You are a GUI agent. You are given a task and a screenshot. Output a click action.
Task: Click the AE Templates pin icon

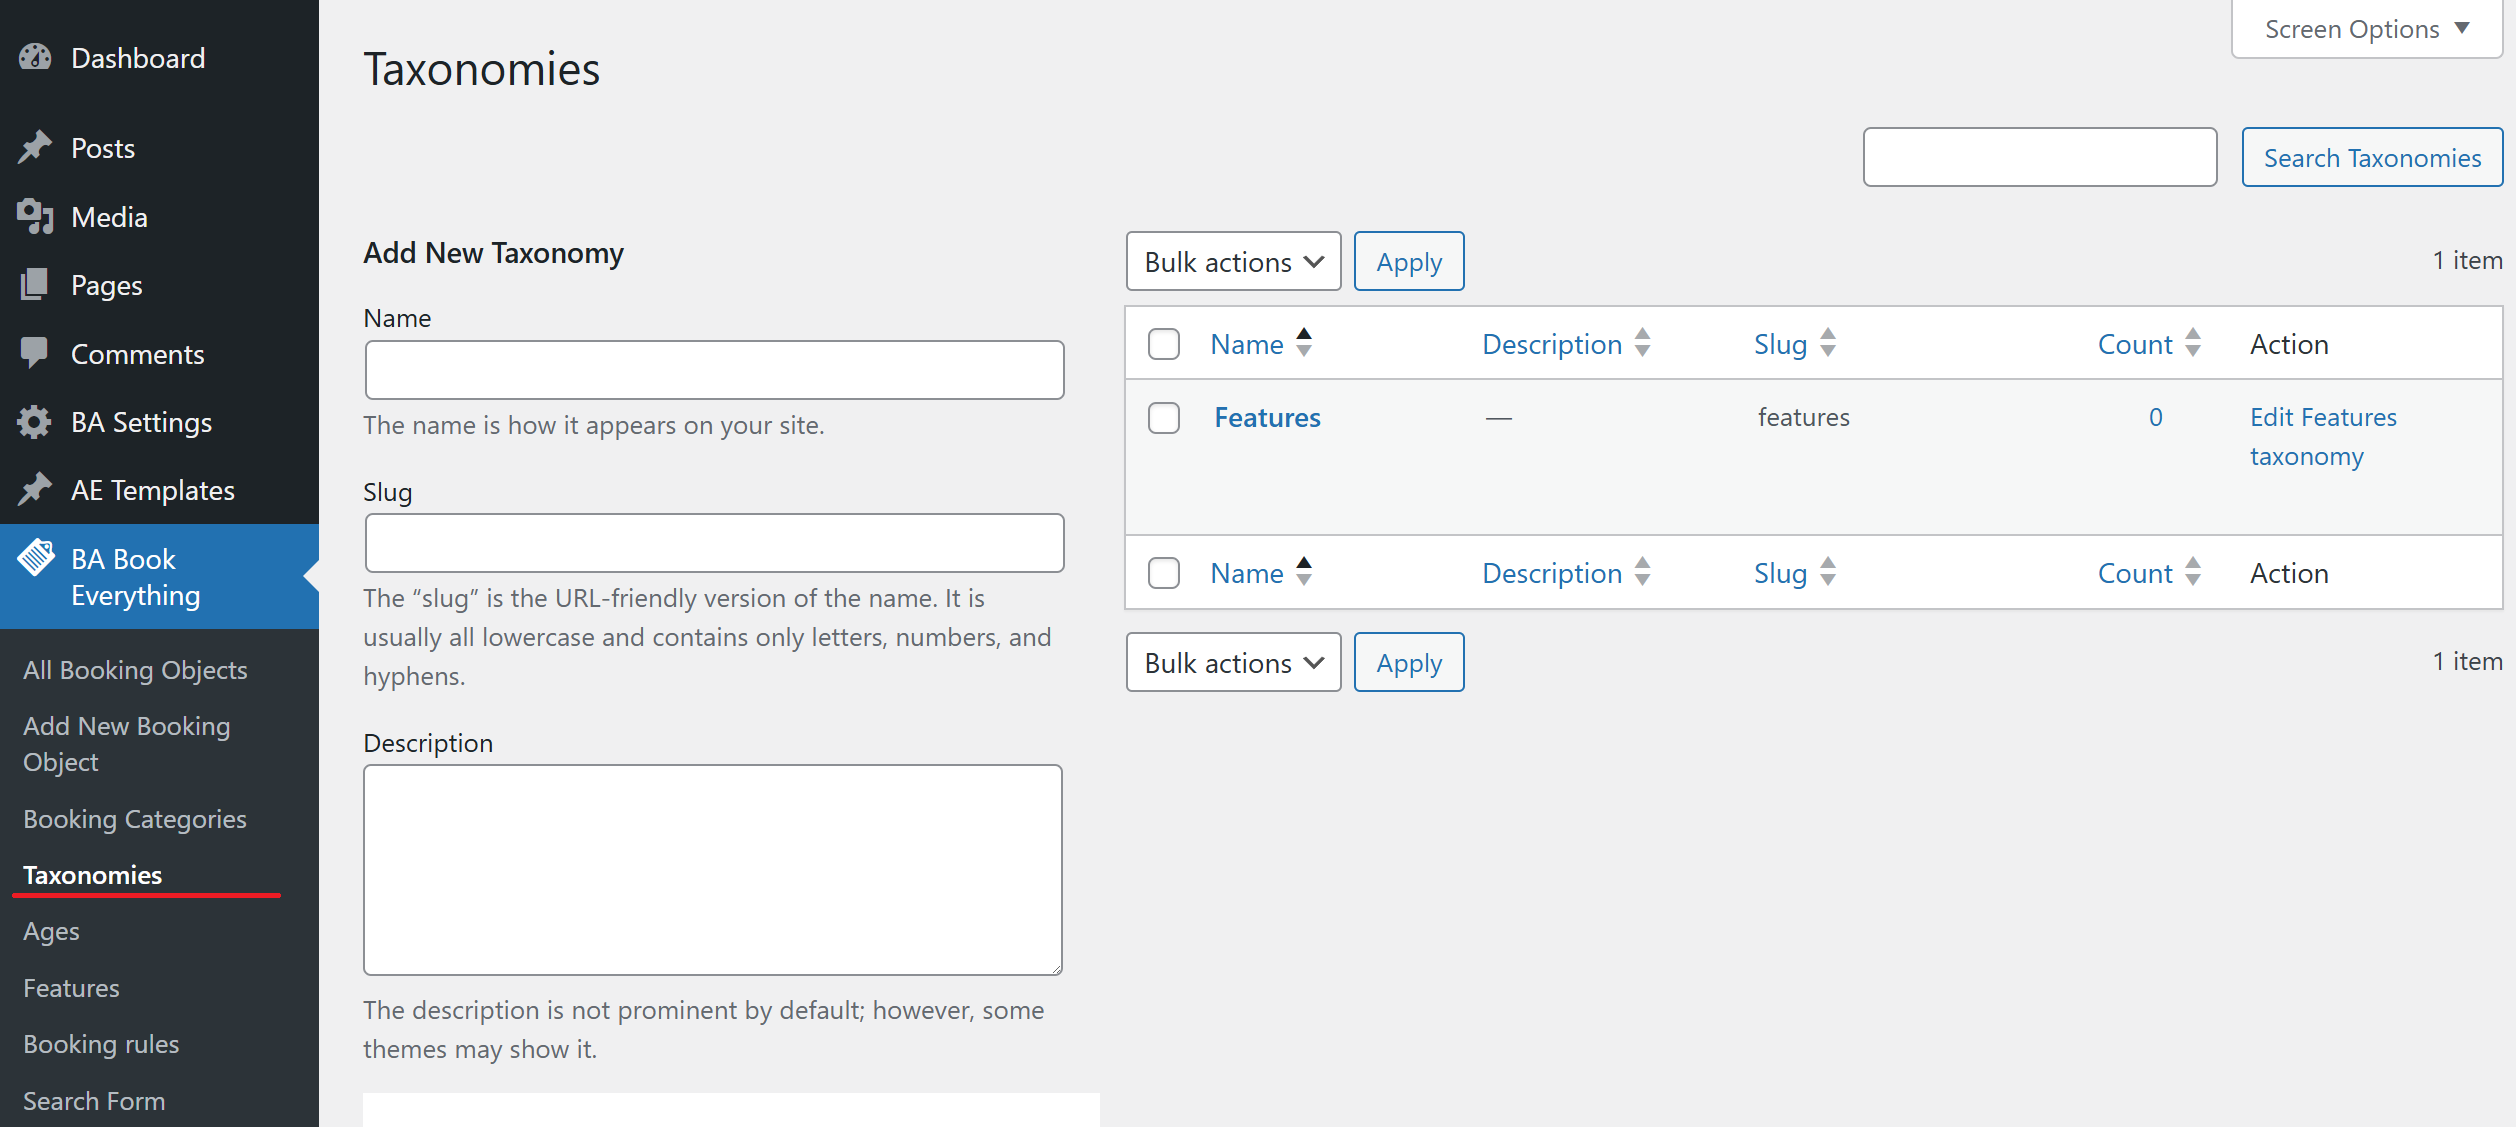[35, 490]
